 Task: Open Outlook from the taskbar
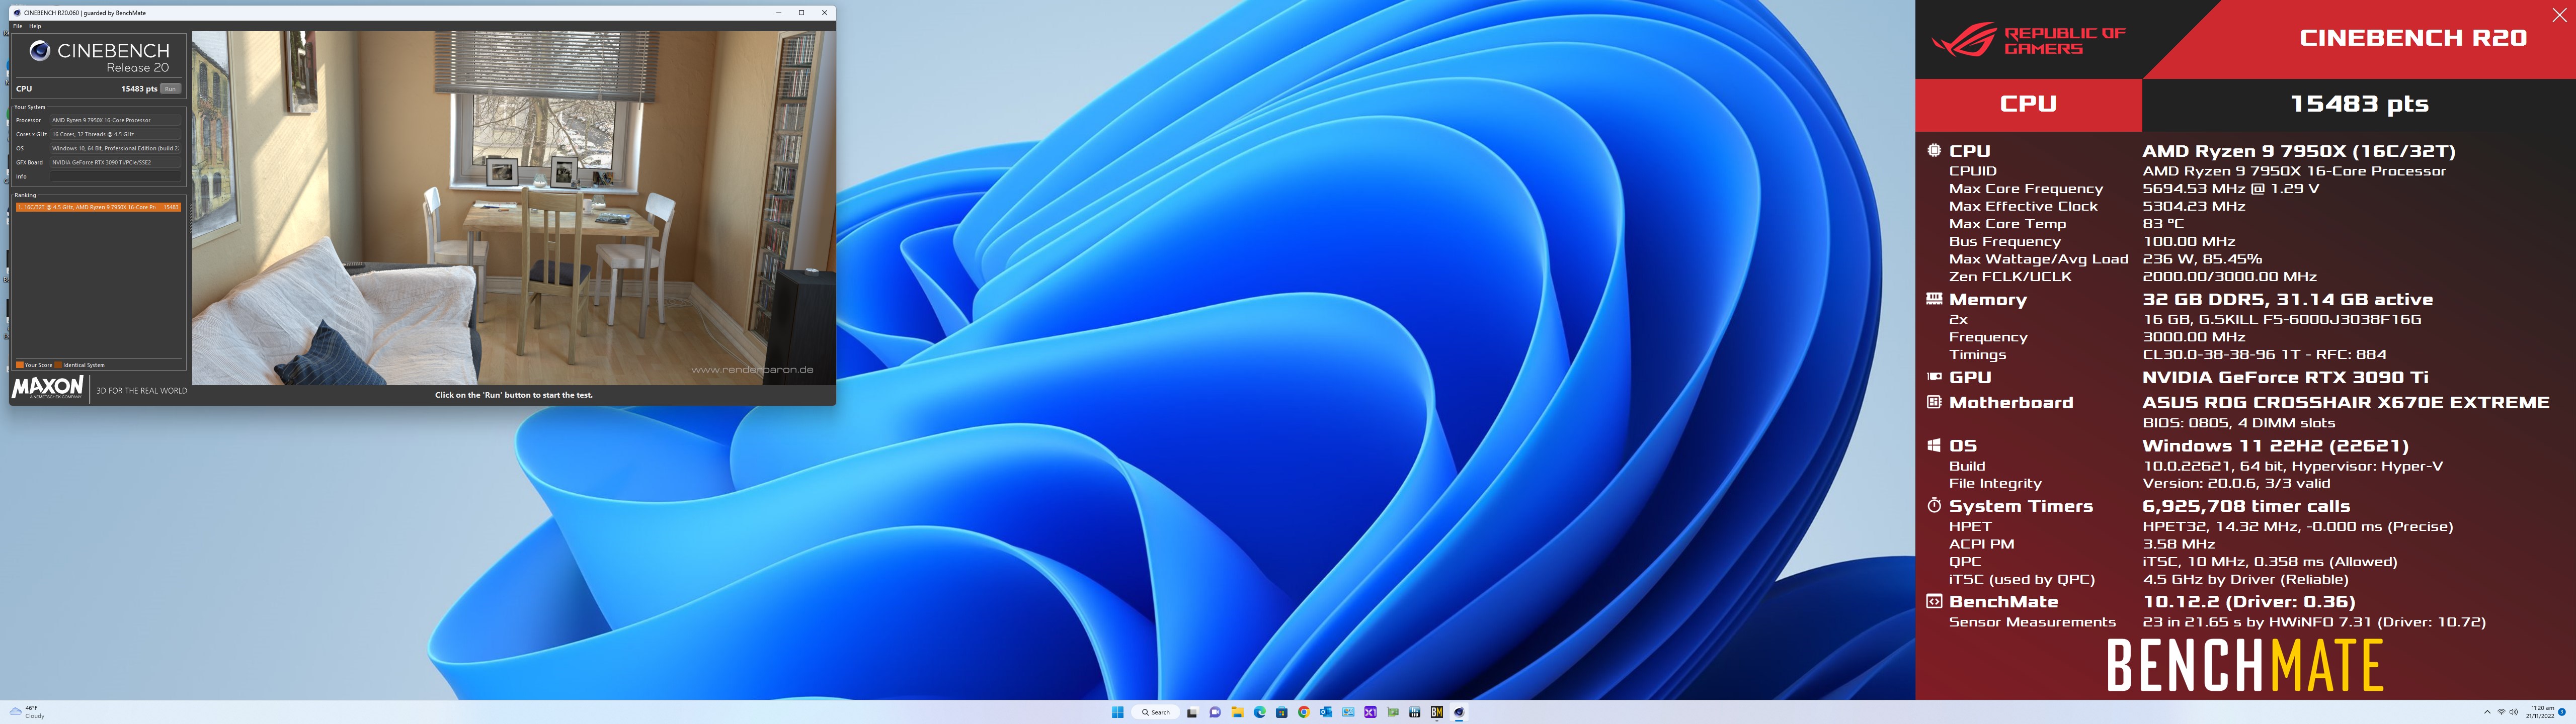click(x=1326, y=712)
